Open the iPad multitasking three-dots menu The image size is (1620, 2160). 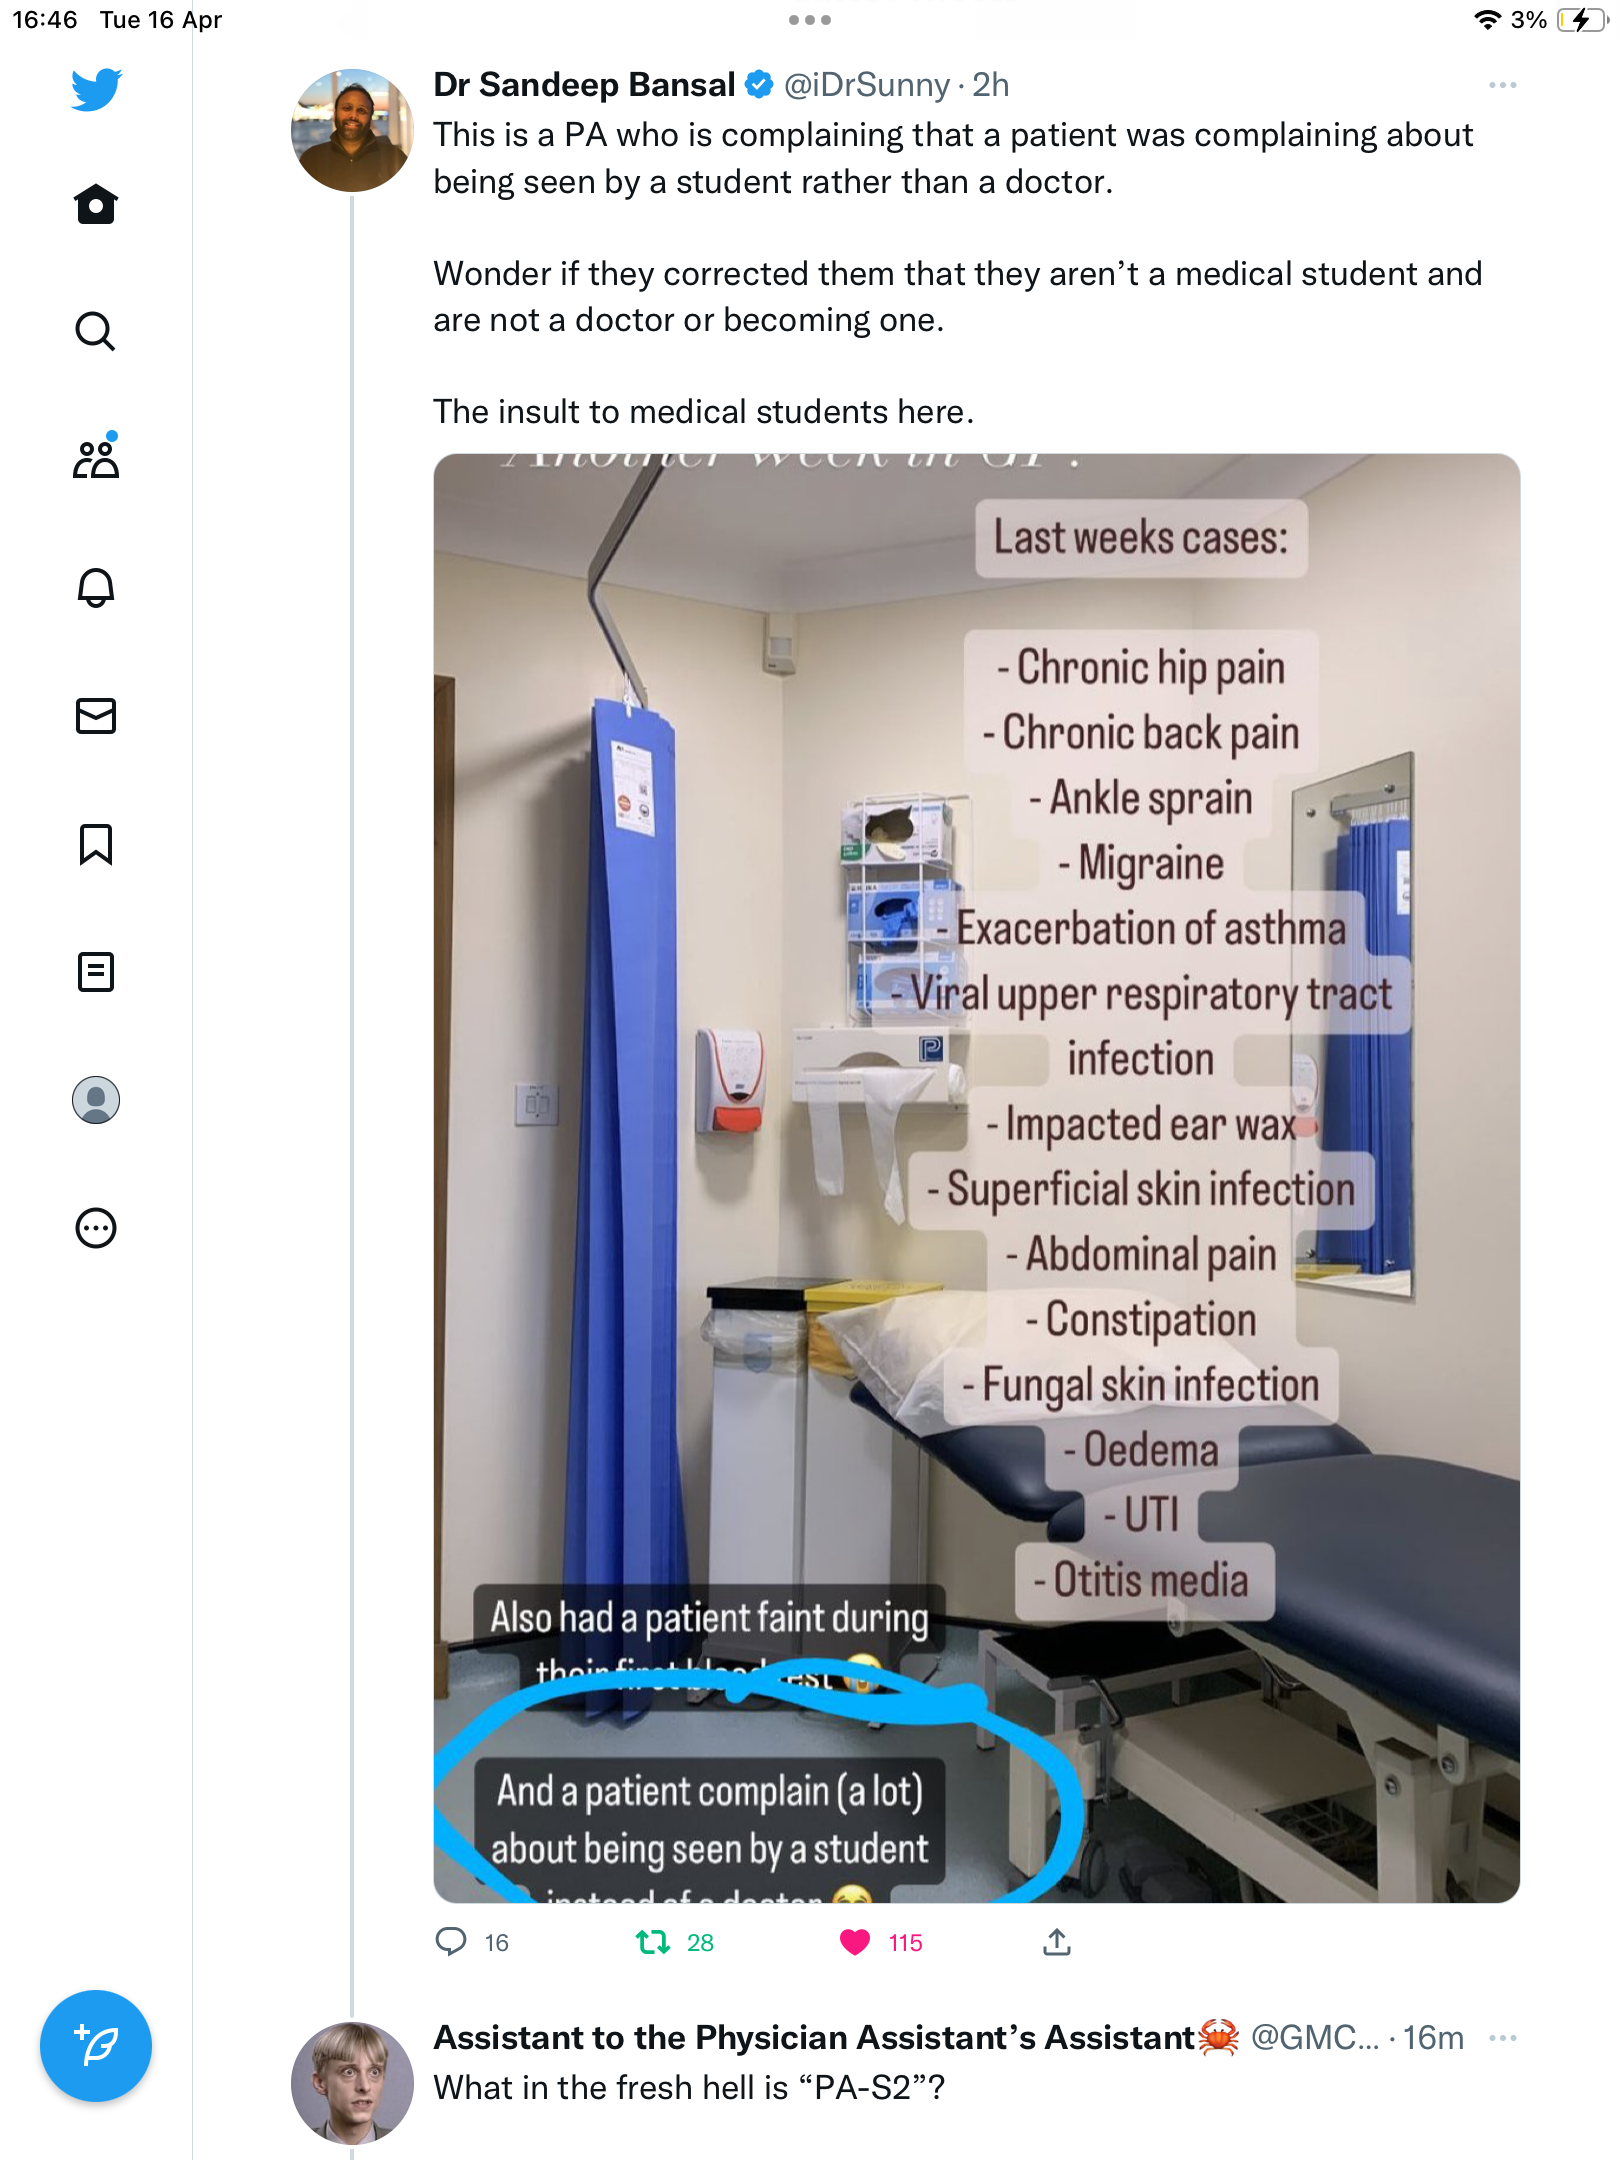[x=810, y=20]
